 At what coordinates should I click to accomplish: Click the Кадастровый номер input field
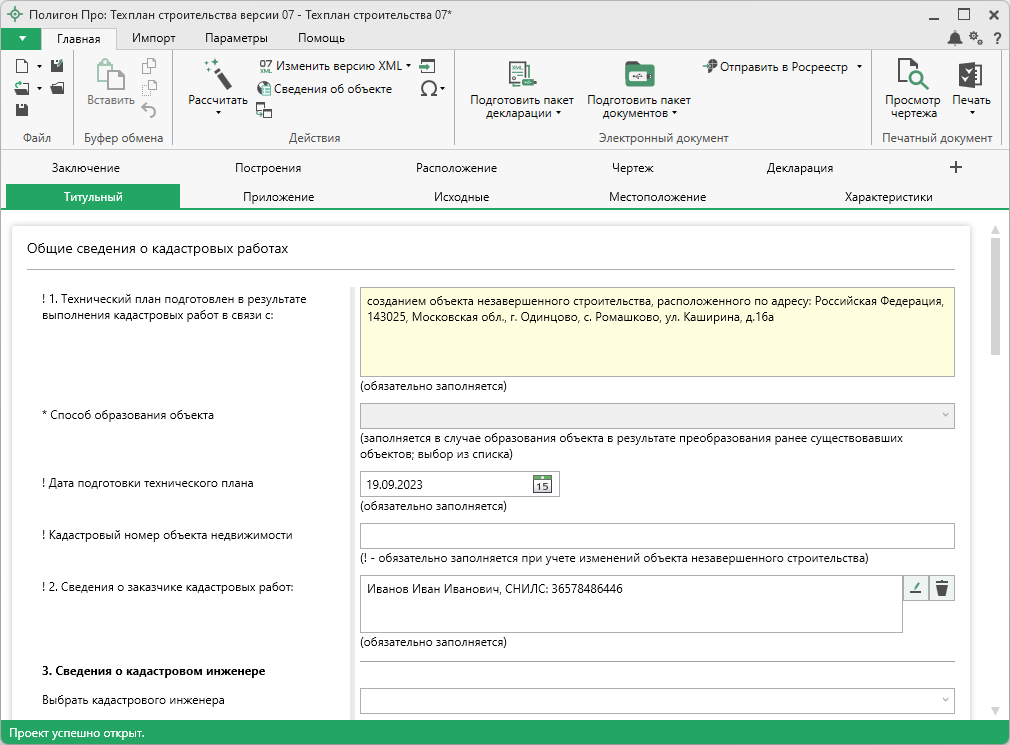pos(656,536)
